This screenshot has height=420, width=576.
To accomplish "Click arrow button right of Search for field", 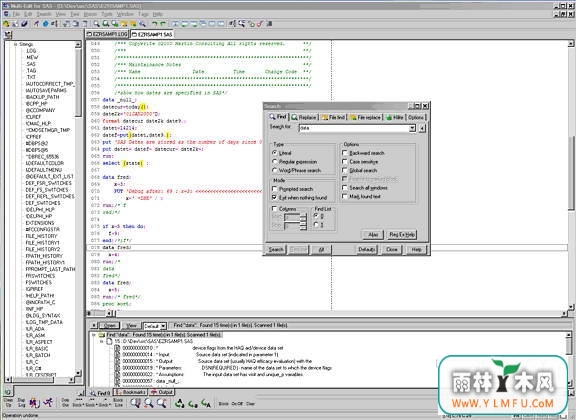I will [422, 128].
